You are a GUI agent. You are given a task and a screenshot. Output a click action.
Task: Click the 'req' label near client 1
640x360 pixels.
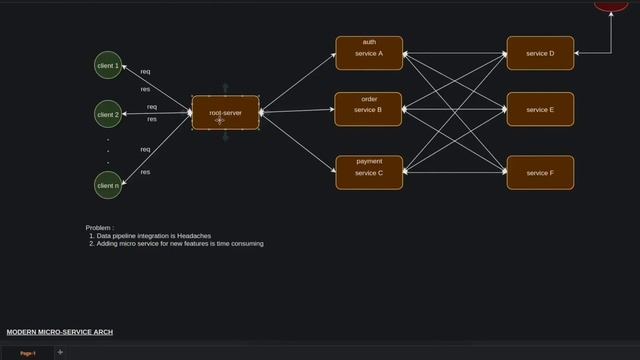click(145, 71)
